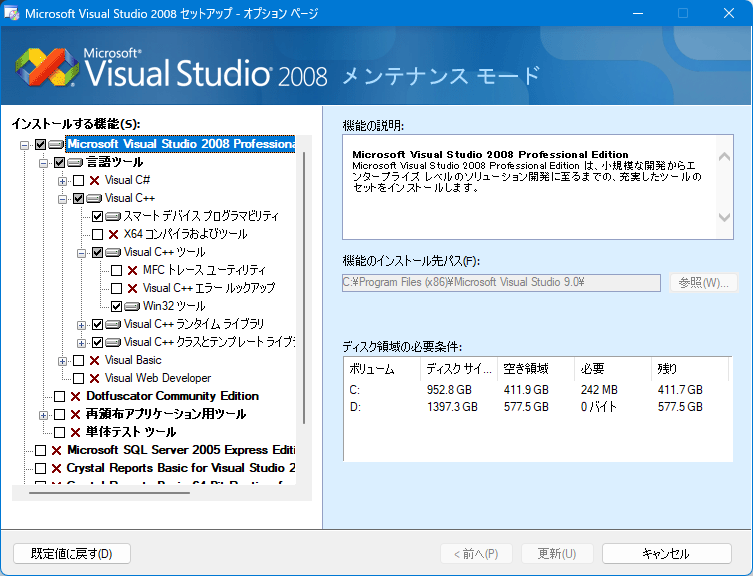
Task: Select the Win32 ツール tree item
Action: tap(174, 306)
